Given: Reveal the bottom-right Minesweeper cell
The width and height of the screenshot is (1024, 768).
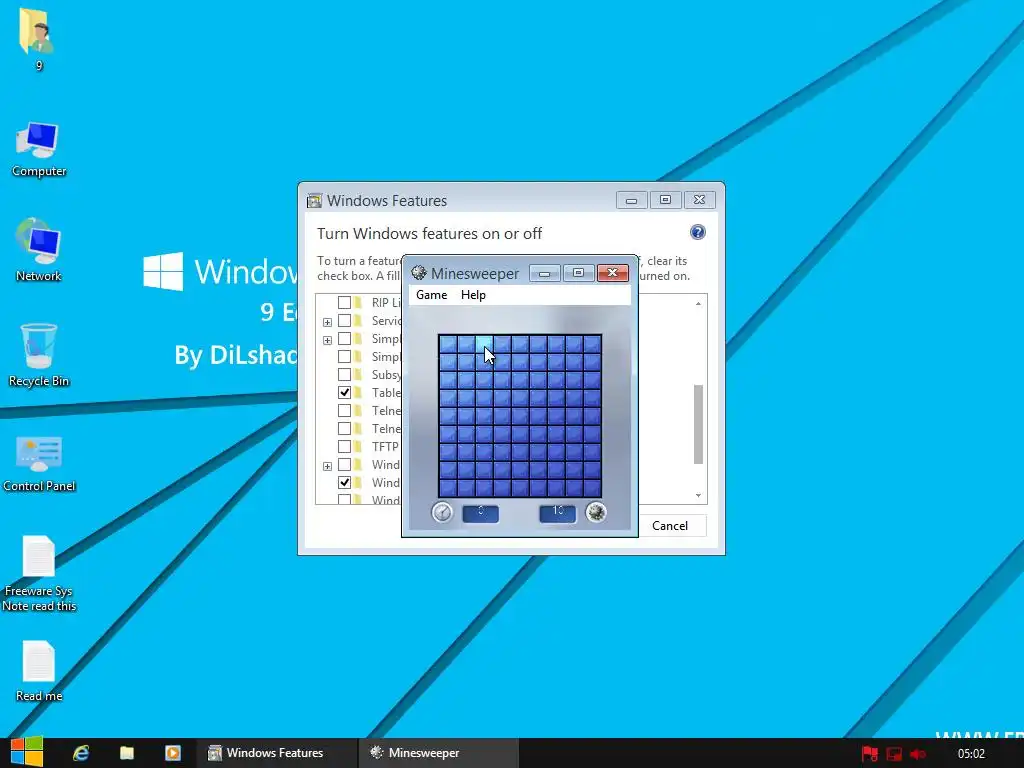Looking at the screenshot, I should click(x=592, y=488).
